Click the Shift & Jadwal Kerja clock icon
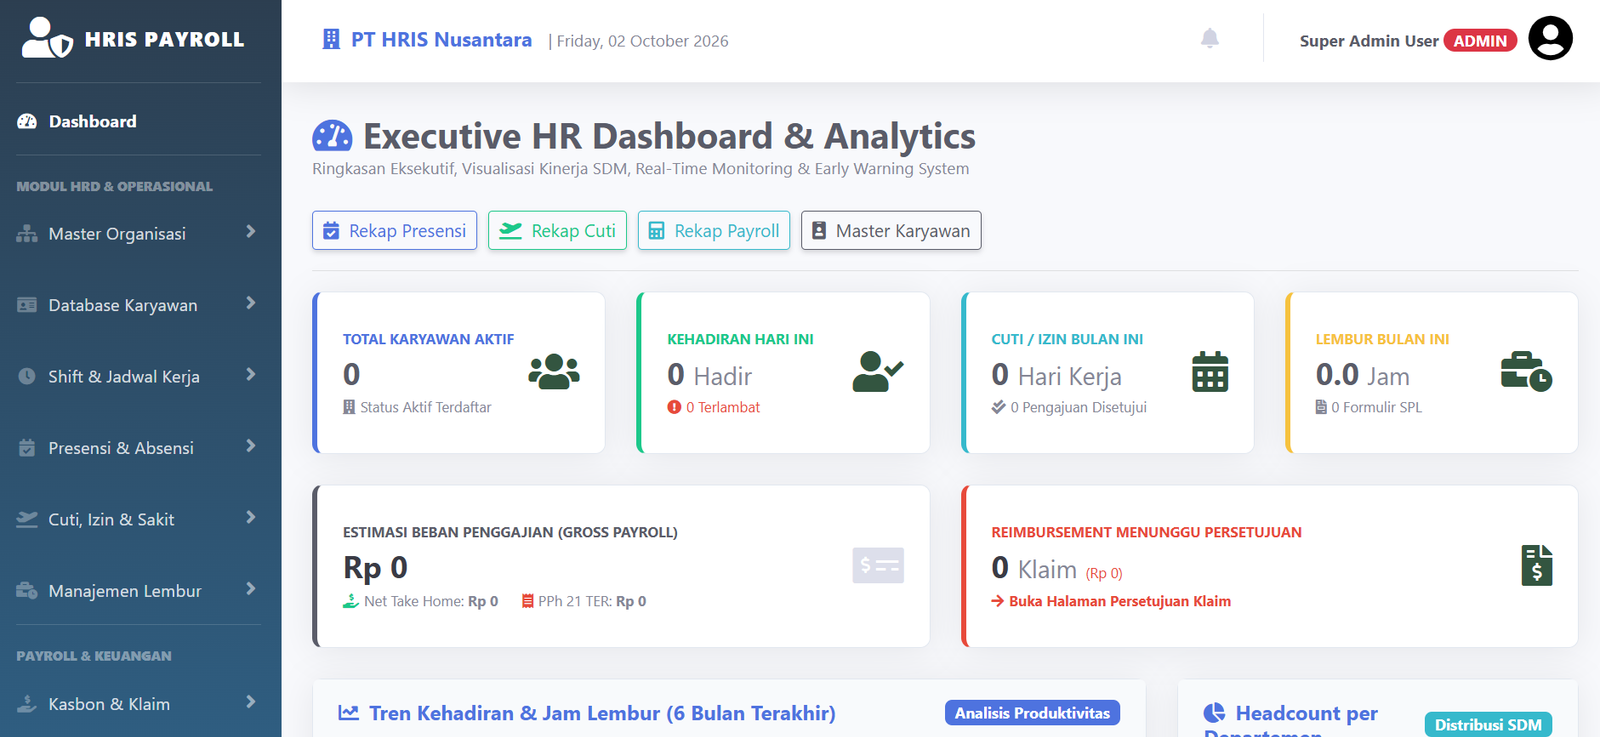 click(x=27, y=376)
